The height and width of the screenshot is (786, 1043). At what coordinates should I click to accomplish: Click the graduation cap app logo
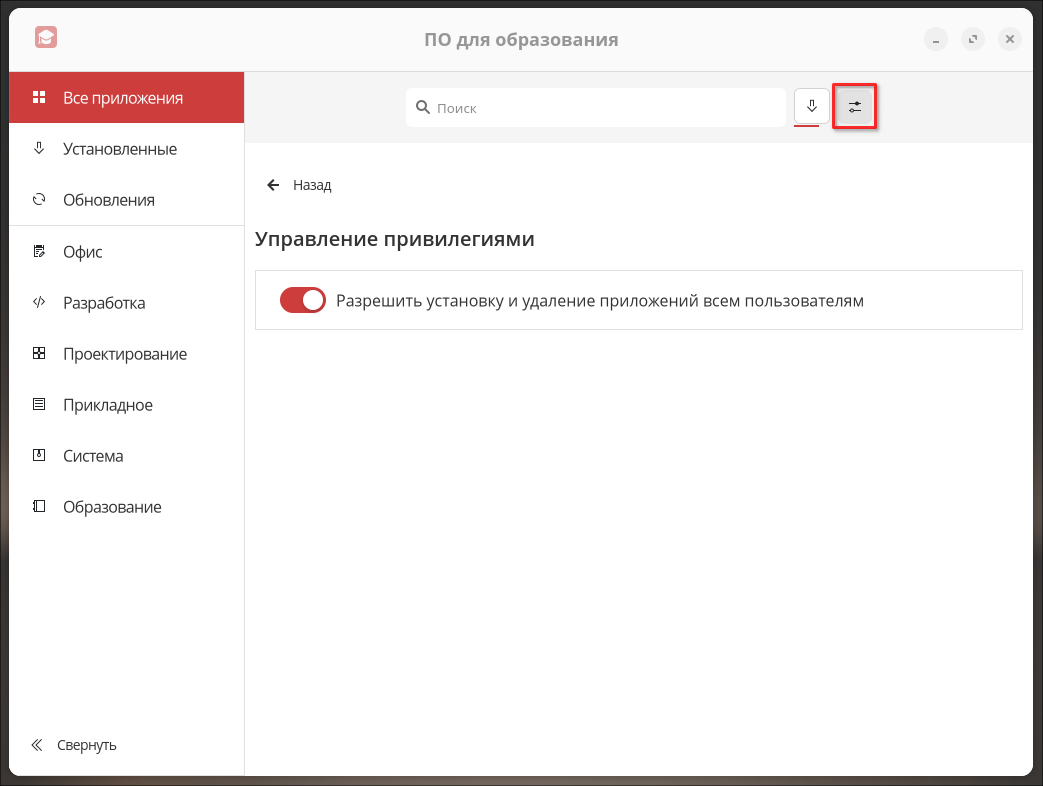tap(45, 38)
